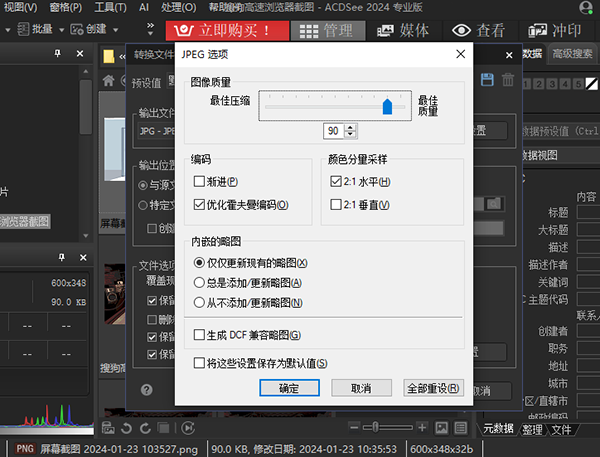Click the shopping cart buy now icon
Viewport: 600px width, 457px height.
183,30
